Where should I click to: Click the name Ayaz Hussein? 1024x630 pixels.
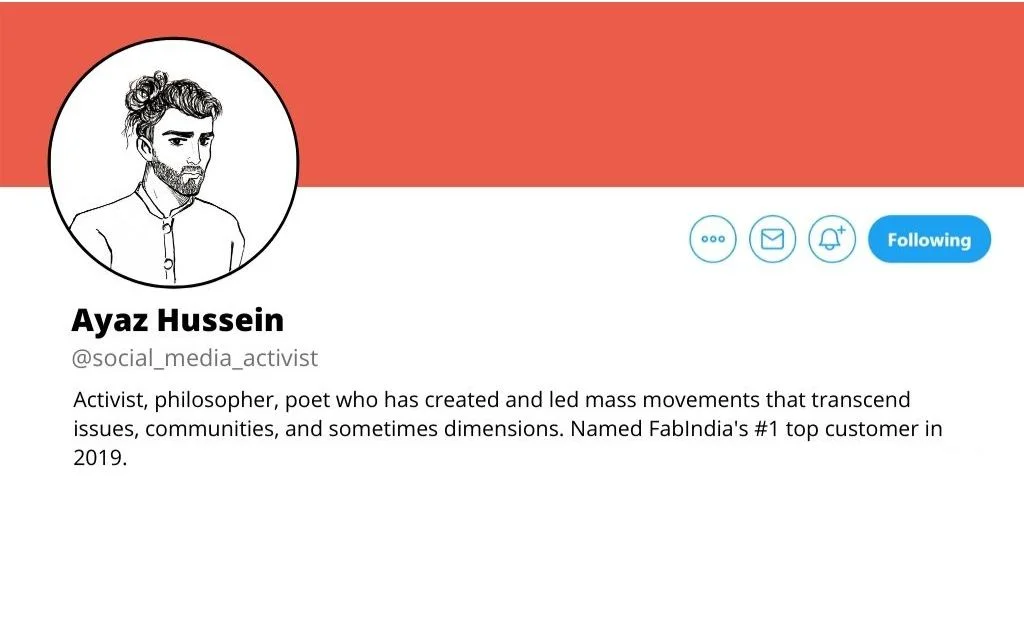(x=176, y=320)
